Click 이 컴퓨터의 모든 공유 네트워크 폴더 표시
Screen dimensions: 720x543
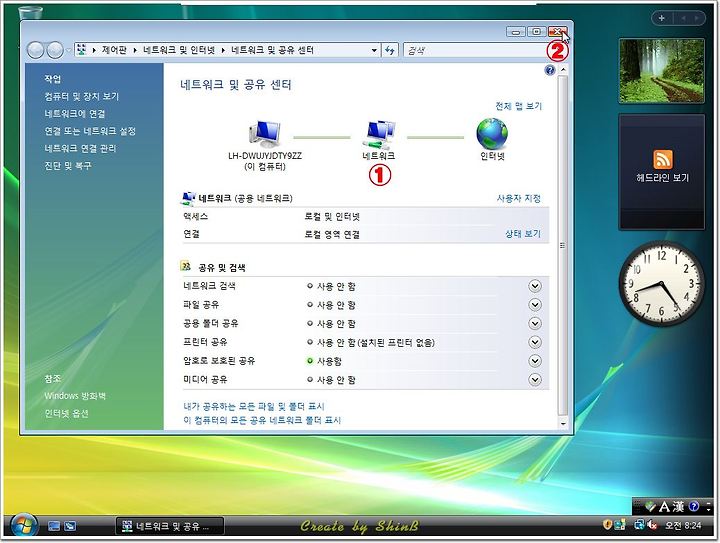(x=262, y=420)
